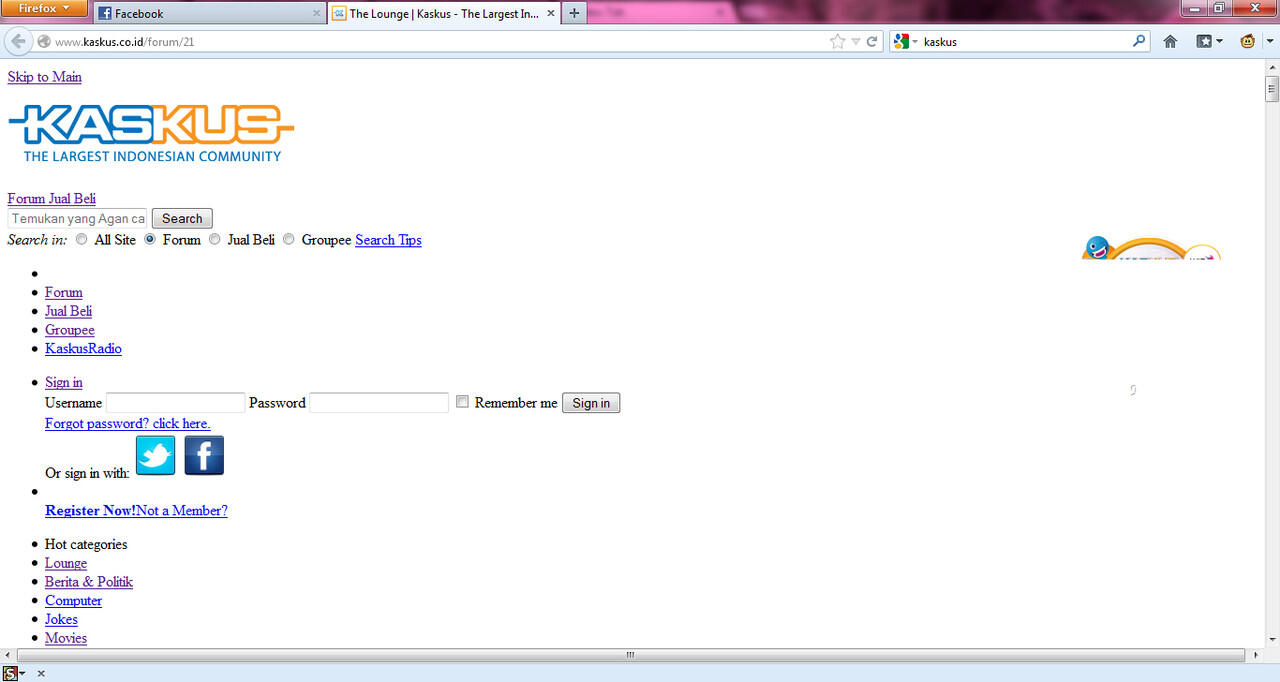Go to the Firefox home page

(x=1170, y=42)
